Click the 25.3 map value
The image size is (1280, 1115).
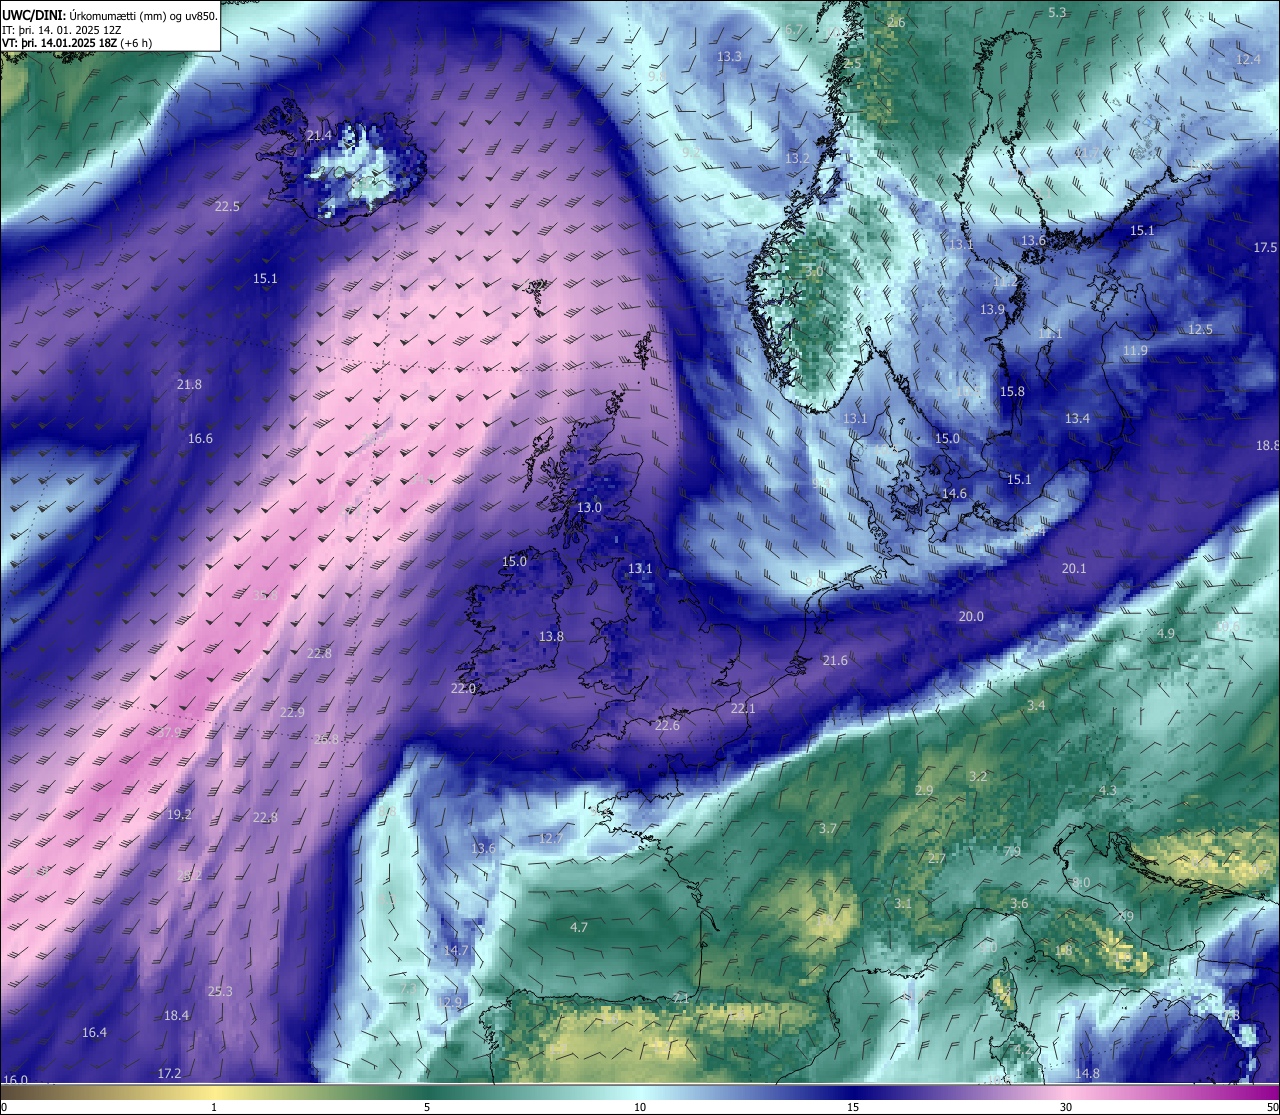coord(220,991)
